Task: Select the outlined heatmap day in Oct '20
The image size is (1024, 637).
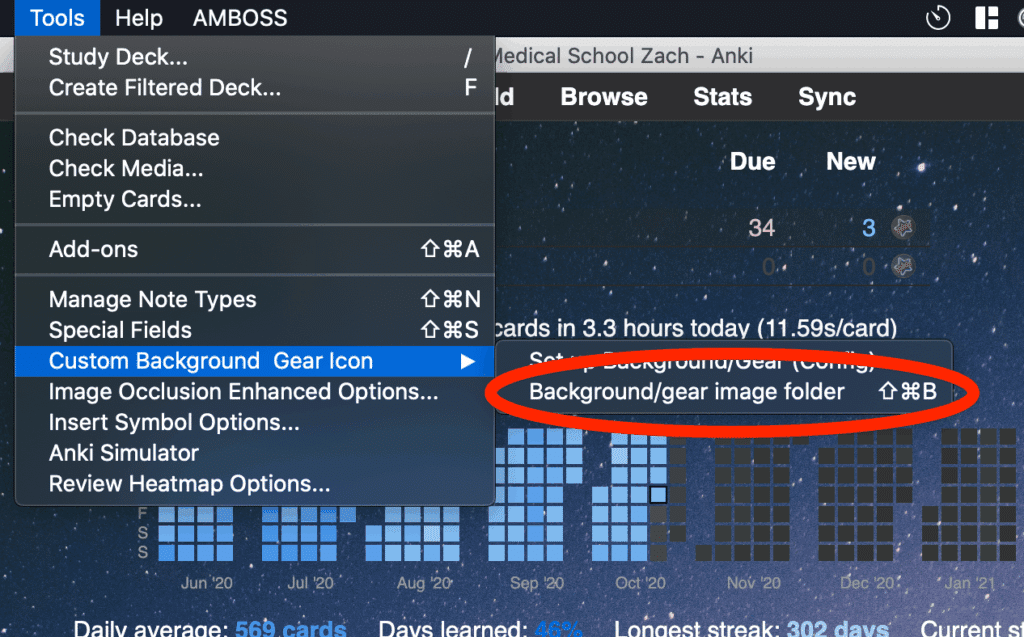Action: tap(658, 495)
